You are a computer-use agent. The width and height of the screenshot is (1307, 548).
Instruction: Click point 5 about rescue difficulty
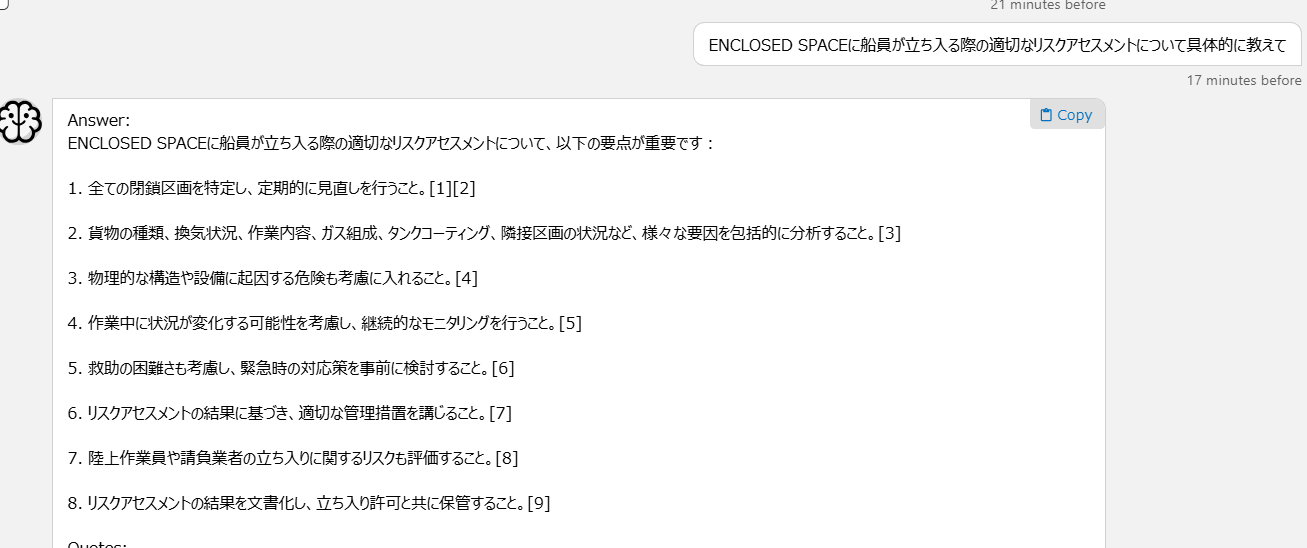point(280,368)
